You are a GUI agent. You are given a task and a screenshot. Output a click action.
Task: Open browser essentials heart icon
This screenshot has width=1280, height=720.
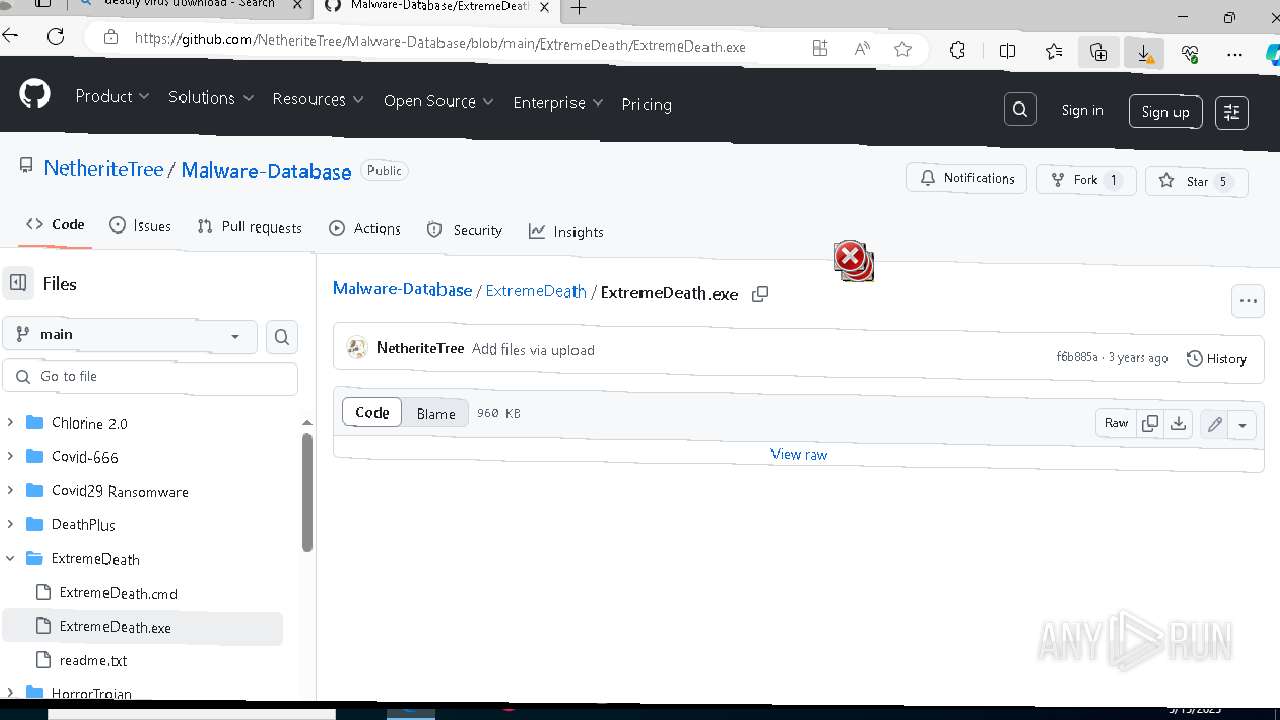[1190, 55]
